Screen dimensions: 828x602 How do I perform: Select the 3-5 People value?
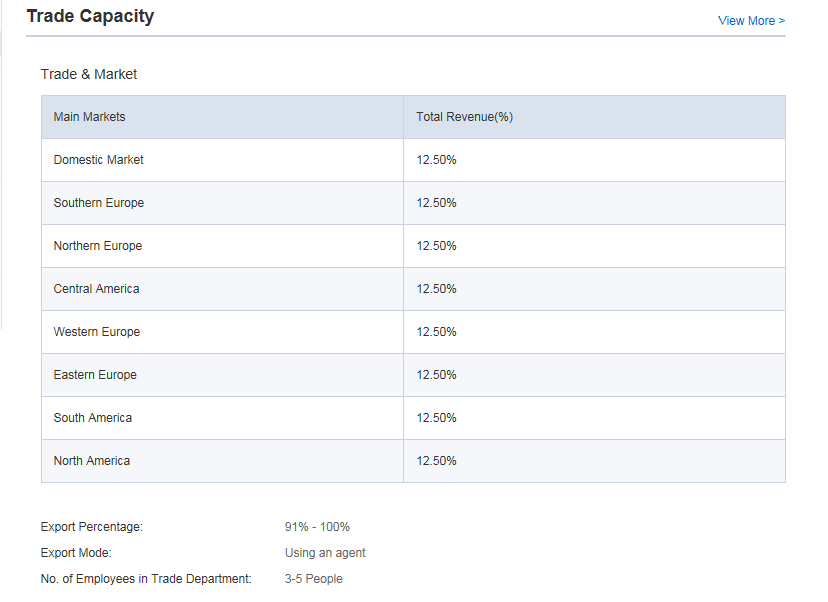click(x=314, y=579)
